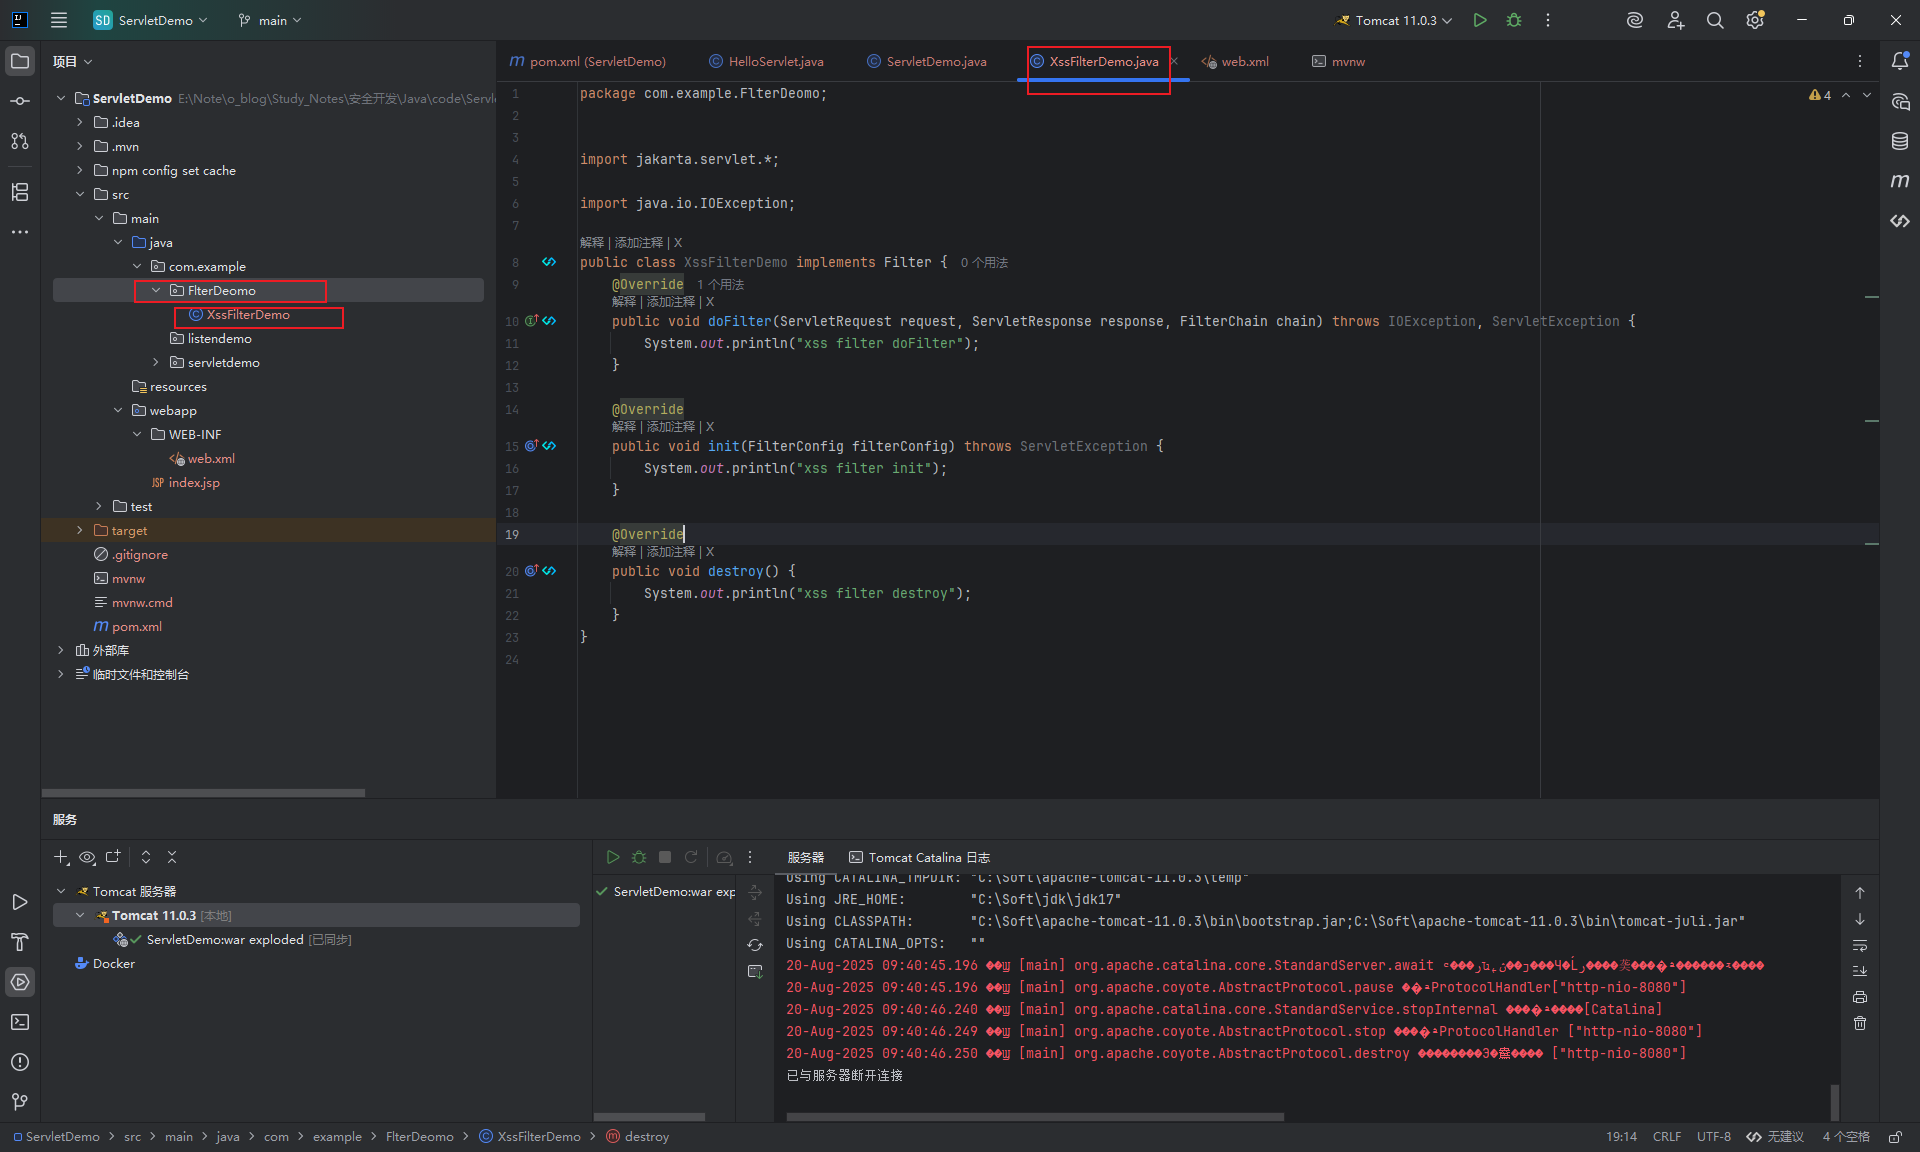1920x1152 pixels.
Task: Switch to pom.xml (ServletDemo) tab
Action: tap(588, 62)
